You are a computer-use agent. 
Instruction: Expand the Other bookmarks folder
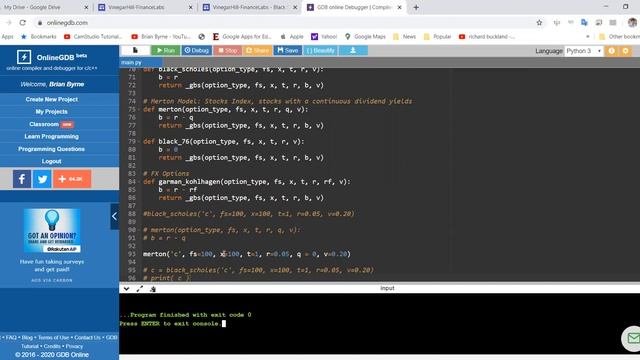619,37
